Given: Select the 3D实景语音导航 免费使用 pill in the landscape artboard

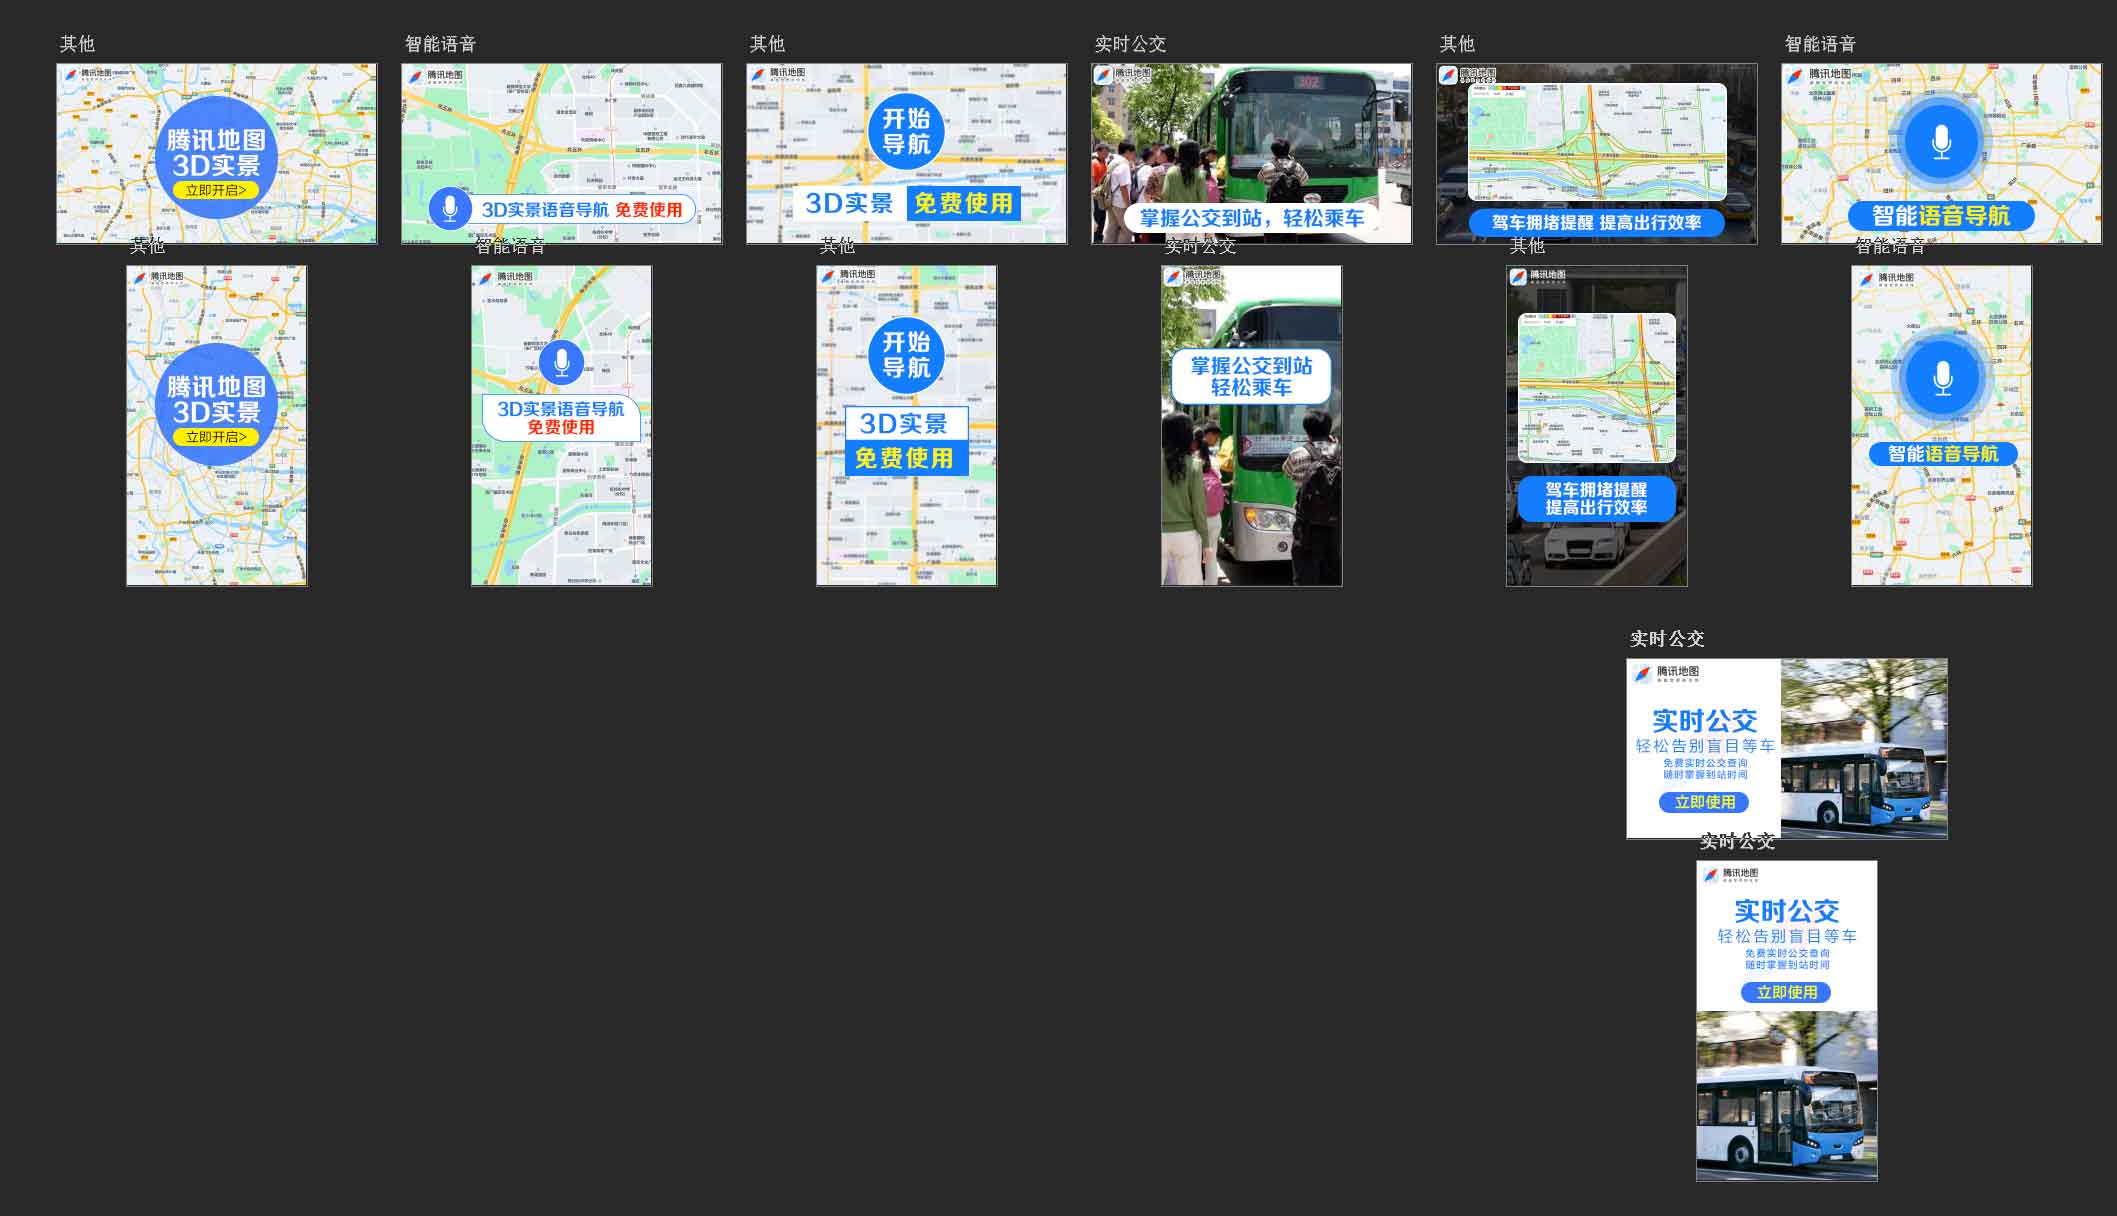Looking at the screenshot, I should 581,209.
